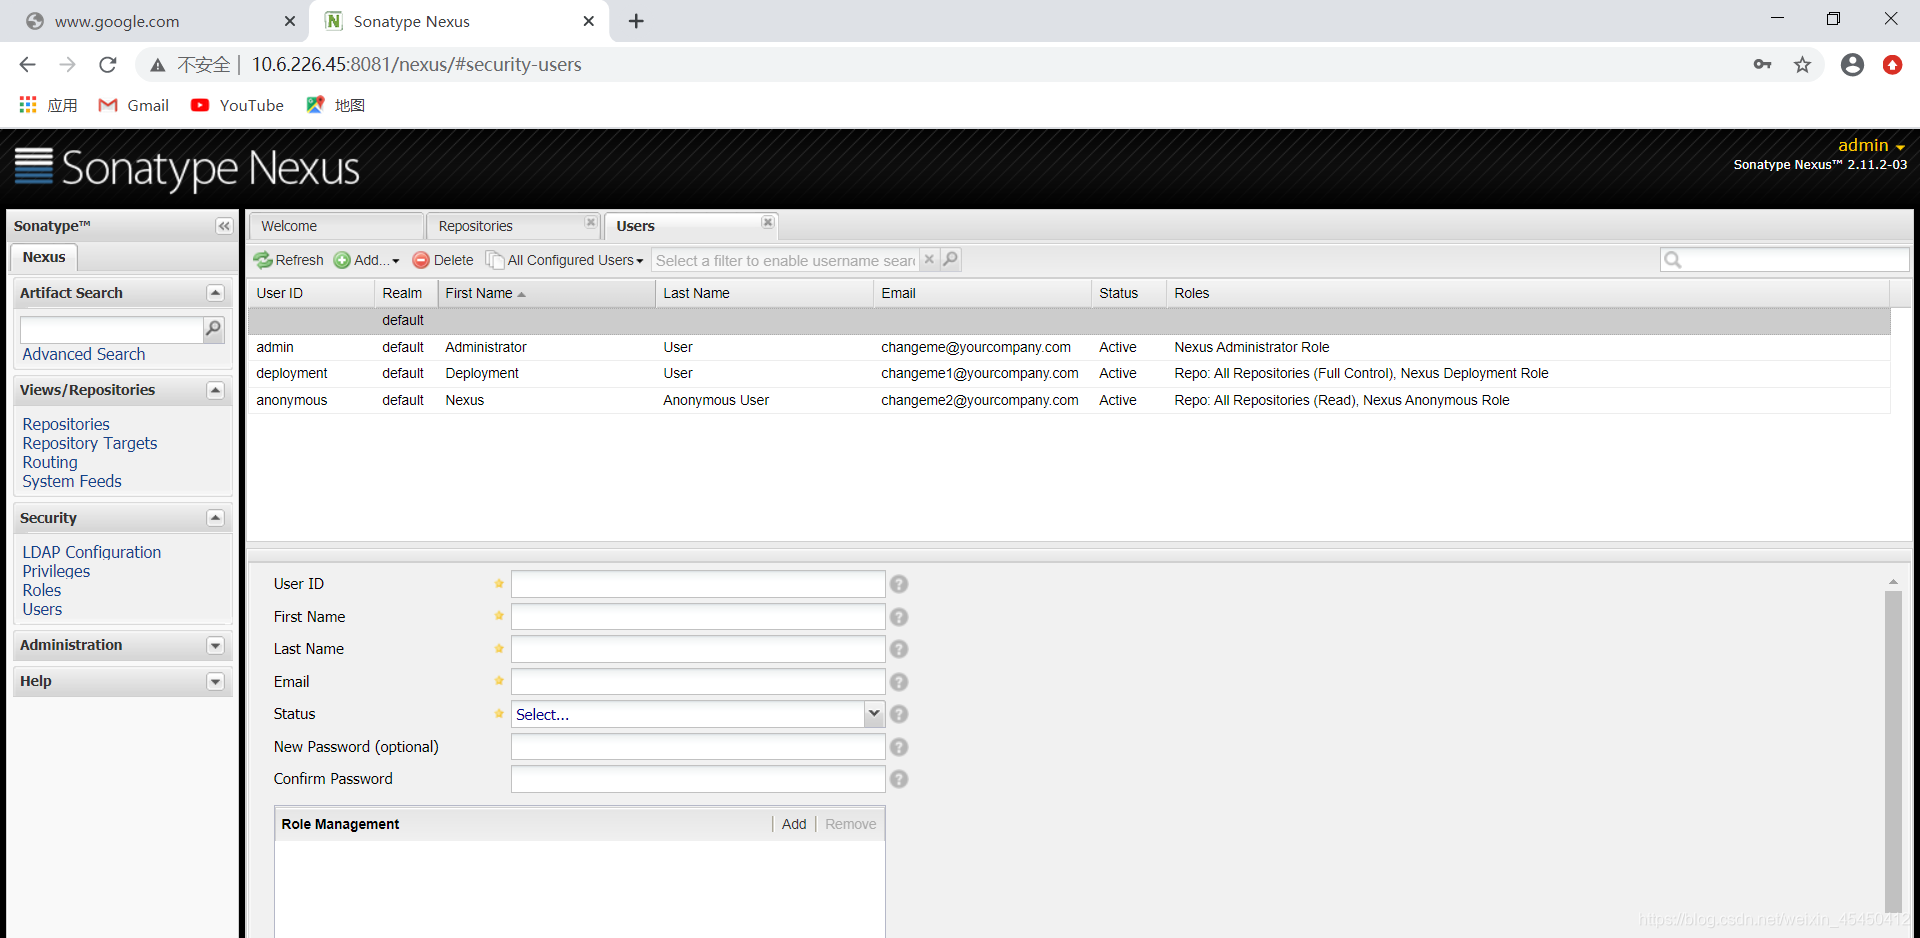Select the deployment user row
Viewport: 1920px width, 938px height.
click(x=1069, y=373)
